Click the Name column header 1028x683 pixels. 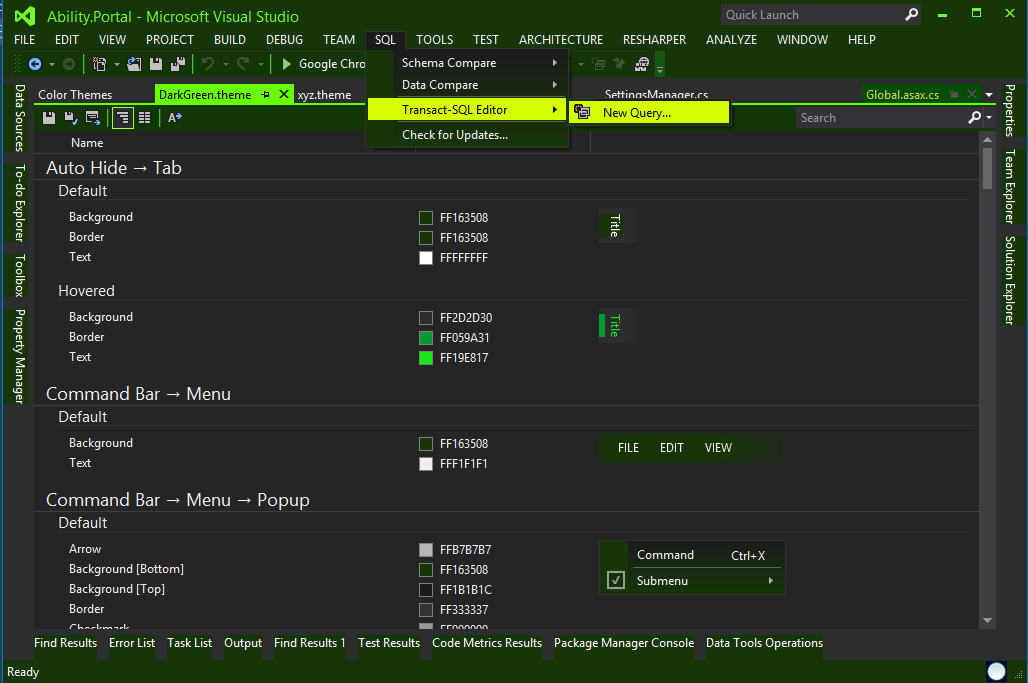87,142
